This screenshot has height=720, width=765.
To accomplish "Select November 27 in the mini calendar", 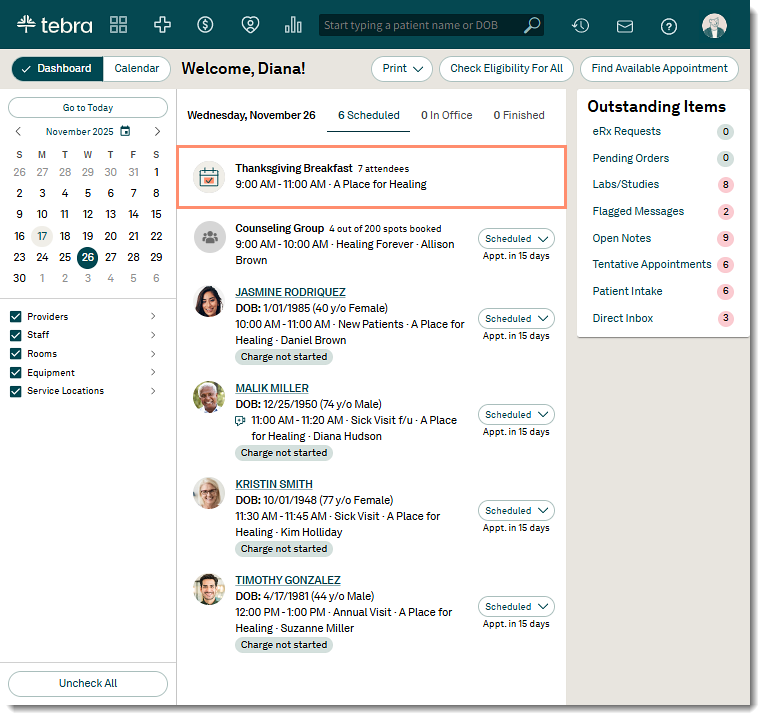I will [111, 257].
